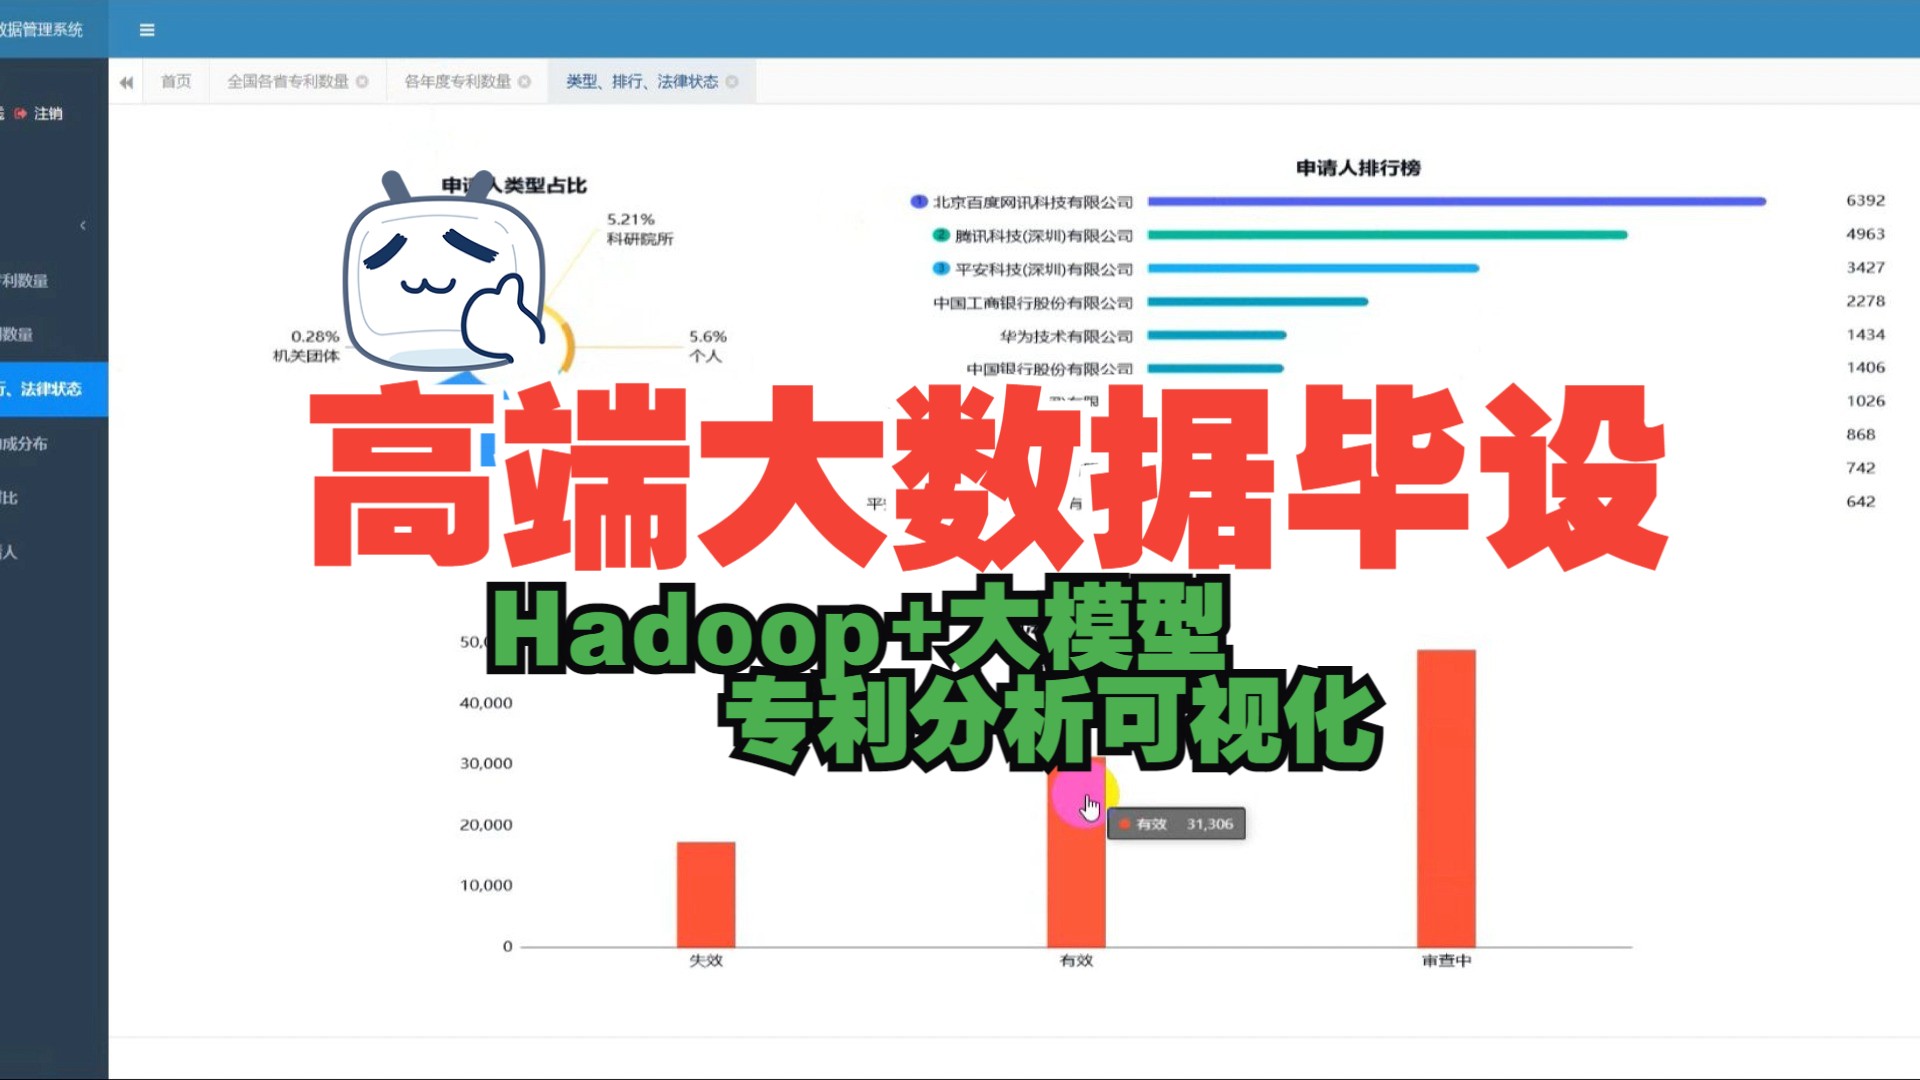
Task: Close the 各年度专利数量 tab
Action: 526,82
